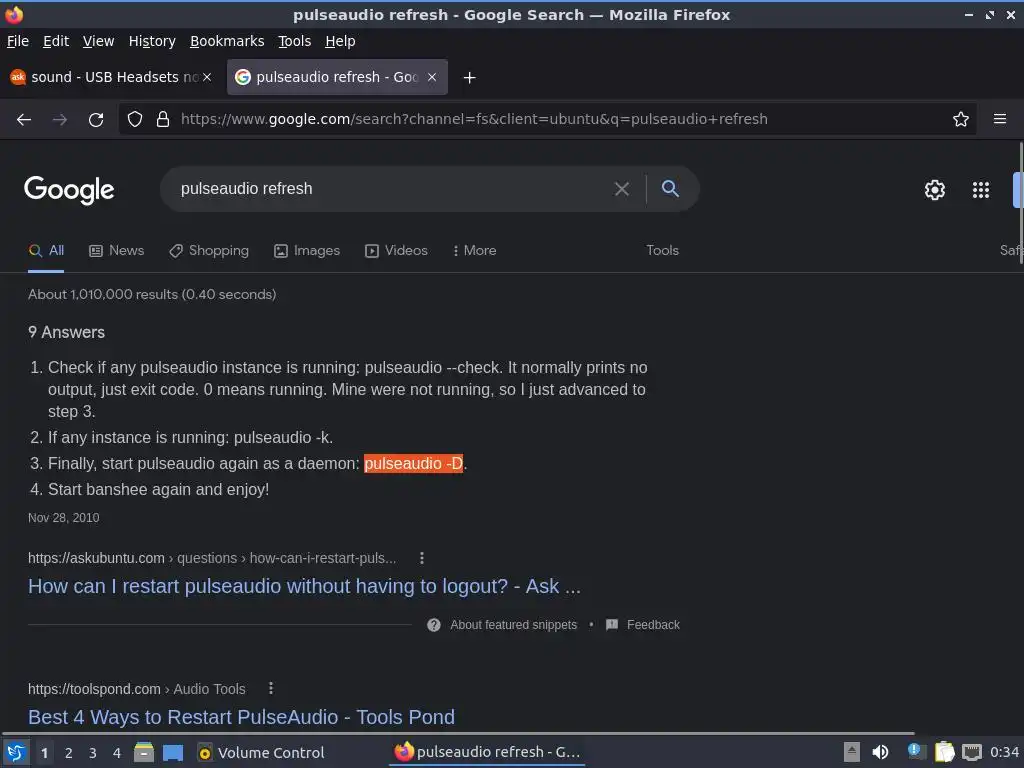Click the '9 Answers' heading
Viewport: 1024px width, 768px height.
tap(67, 332)
